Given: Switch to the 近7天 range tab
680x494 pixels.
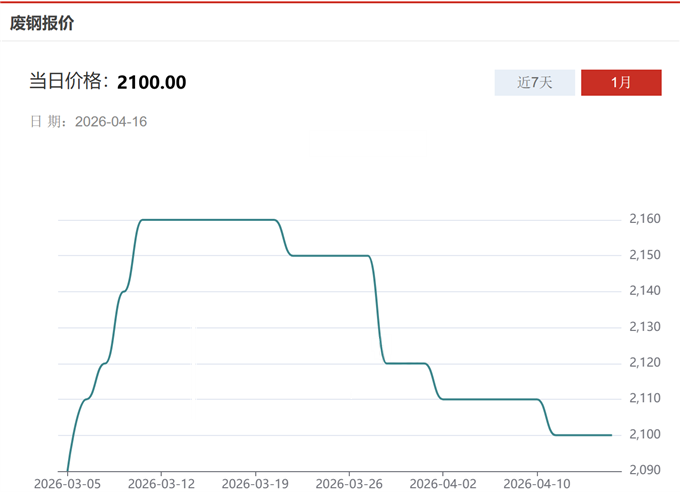Looking at the screenshot, I should tap(535, 83).
